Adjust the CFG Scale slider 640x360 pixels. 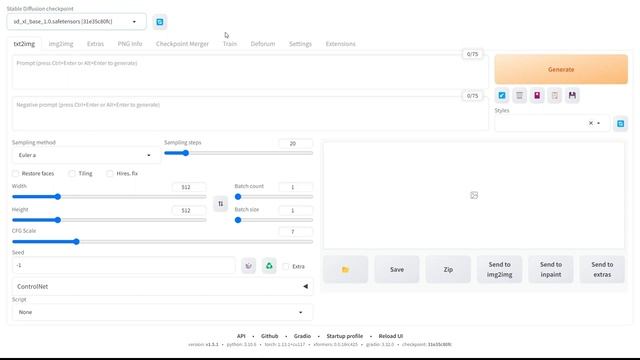(162, 242)
